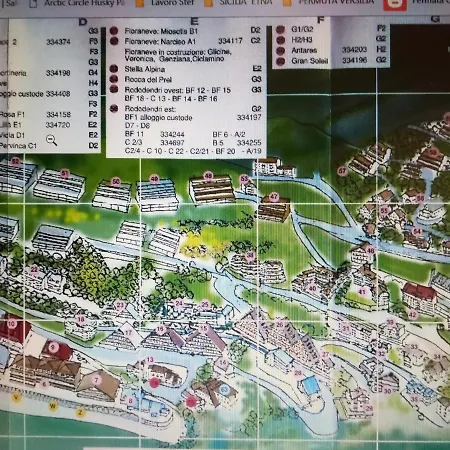Select map marker 42 near red-roof building
The height and width of the screenshot is (450, 450).
click(x=413, y=314)
